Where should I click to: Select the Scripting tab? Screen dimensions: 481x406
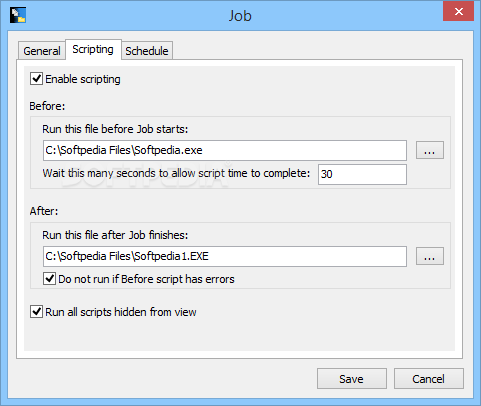point(93,50)
